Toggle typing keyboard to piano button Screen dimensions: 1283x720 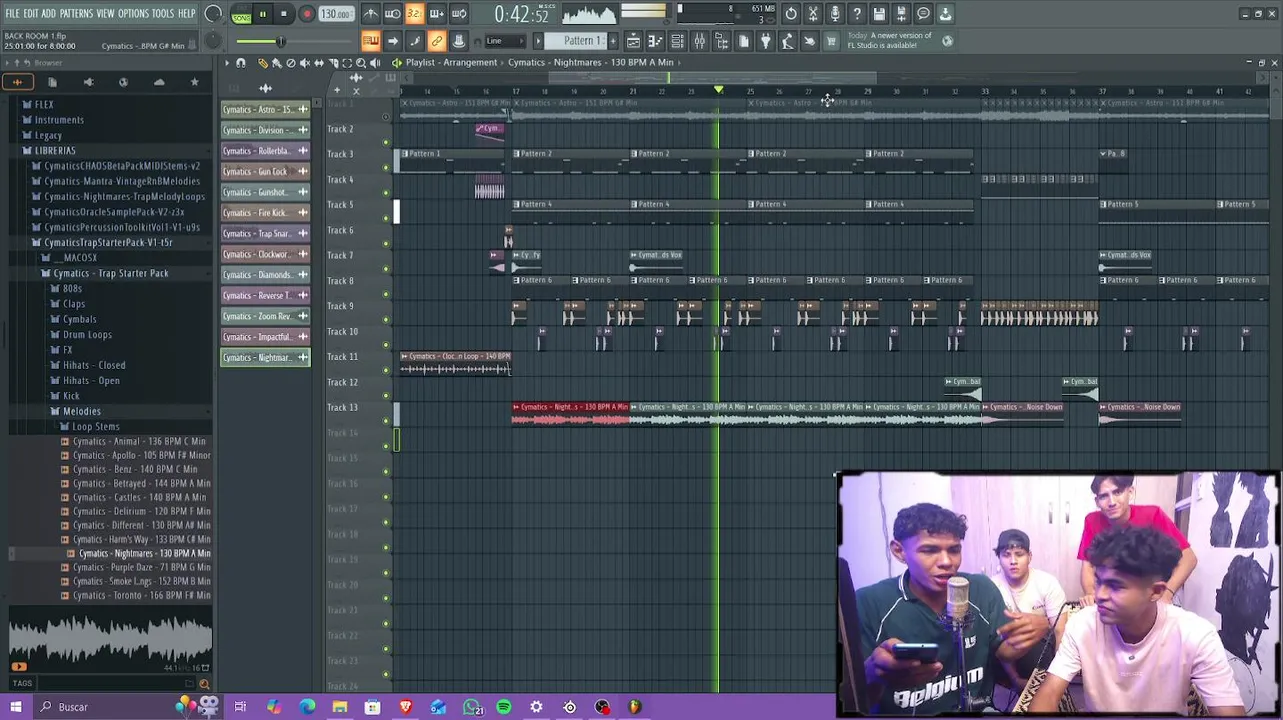click(370, 41)
